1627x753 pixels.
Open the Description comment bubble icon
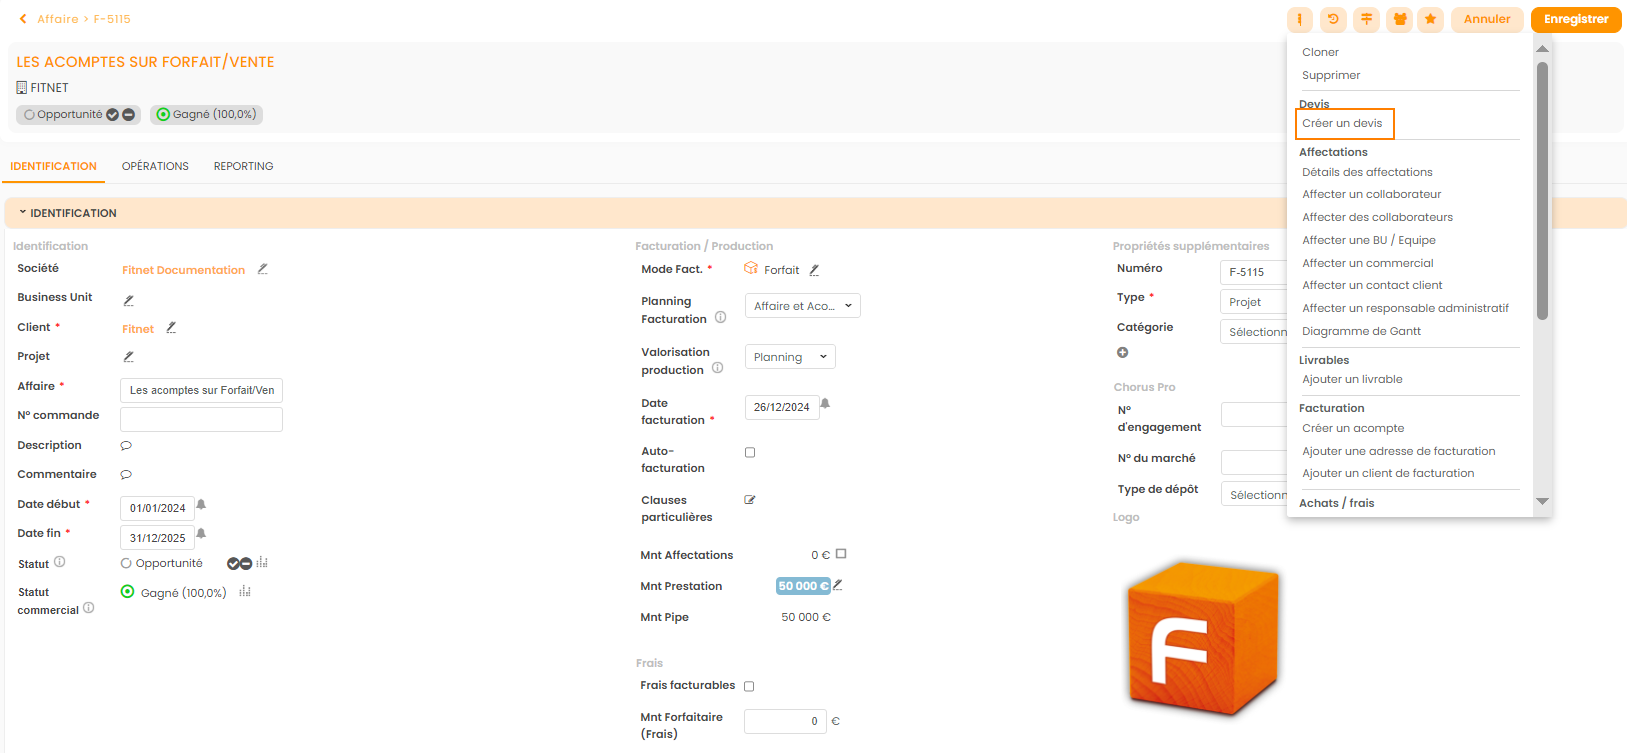(126, 446)
